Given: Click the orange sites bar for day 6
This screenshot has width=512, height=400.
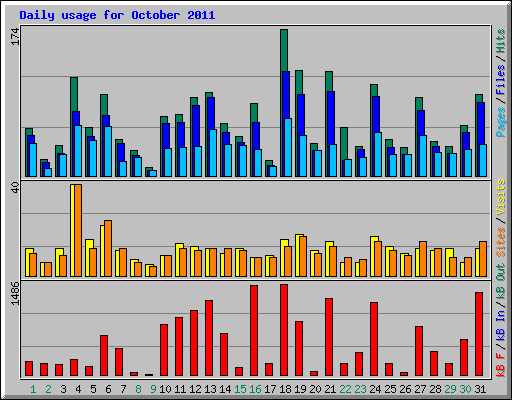Looking at the screenshot, I should (x=108, y=248).
